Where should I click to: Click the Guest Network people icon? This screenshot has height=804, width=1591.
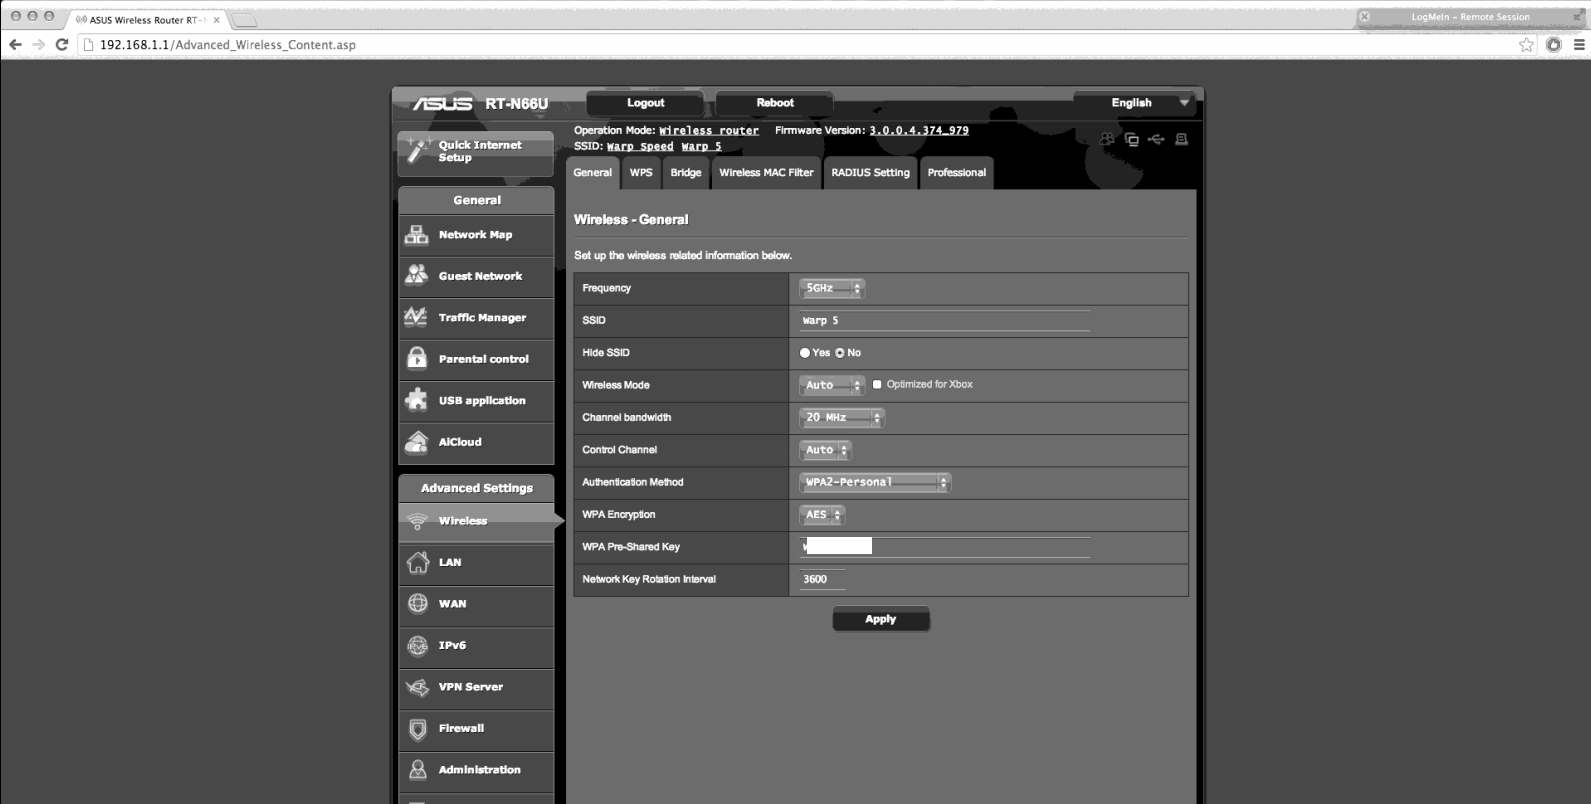[x=417, y=276]
